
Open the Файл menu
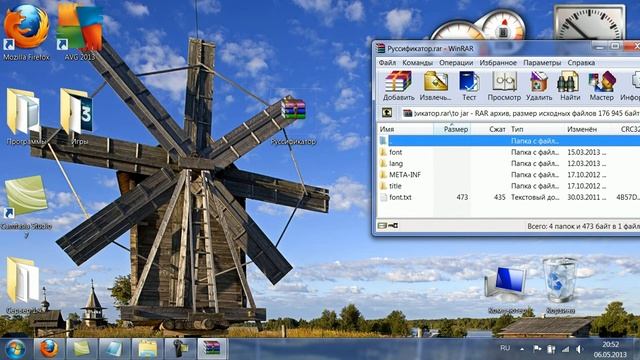pos(387,63)
